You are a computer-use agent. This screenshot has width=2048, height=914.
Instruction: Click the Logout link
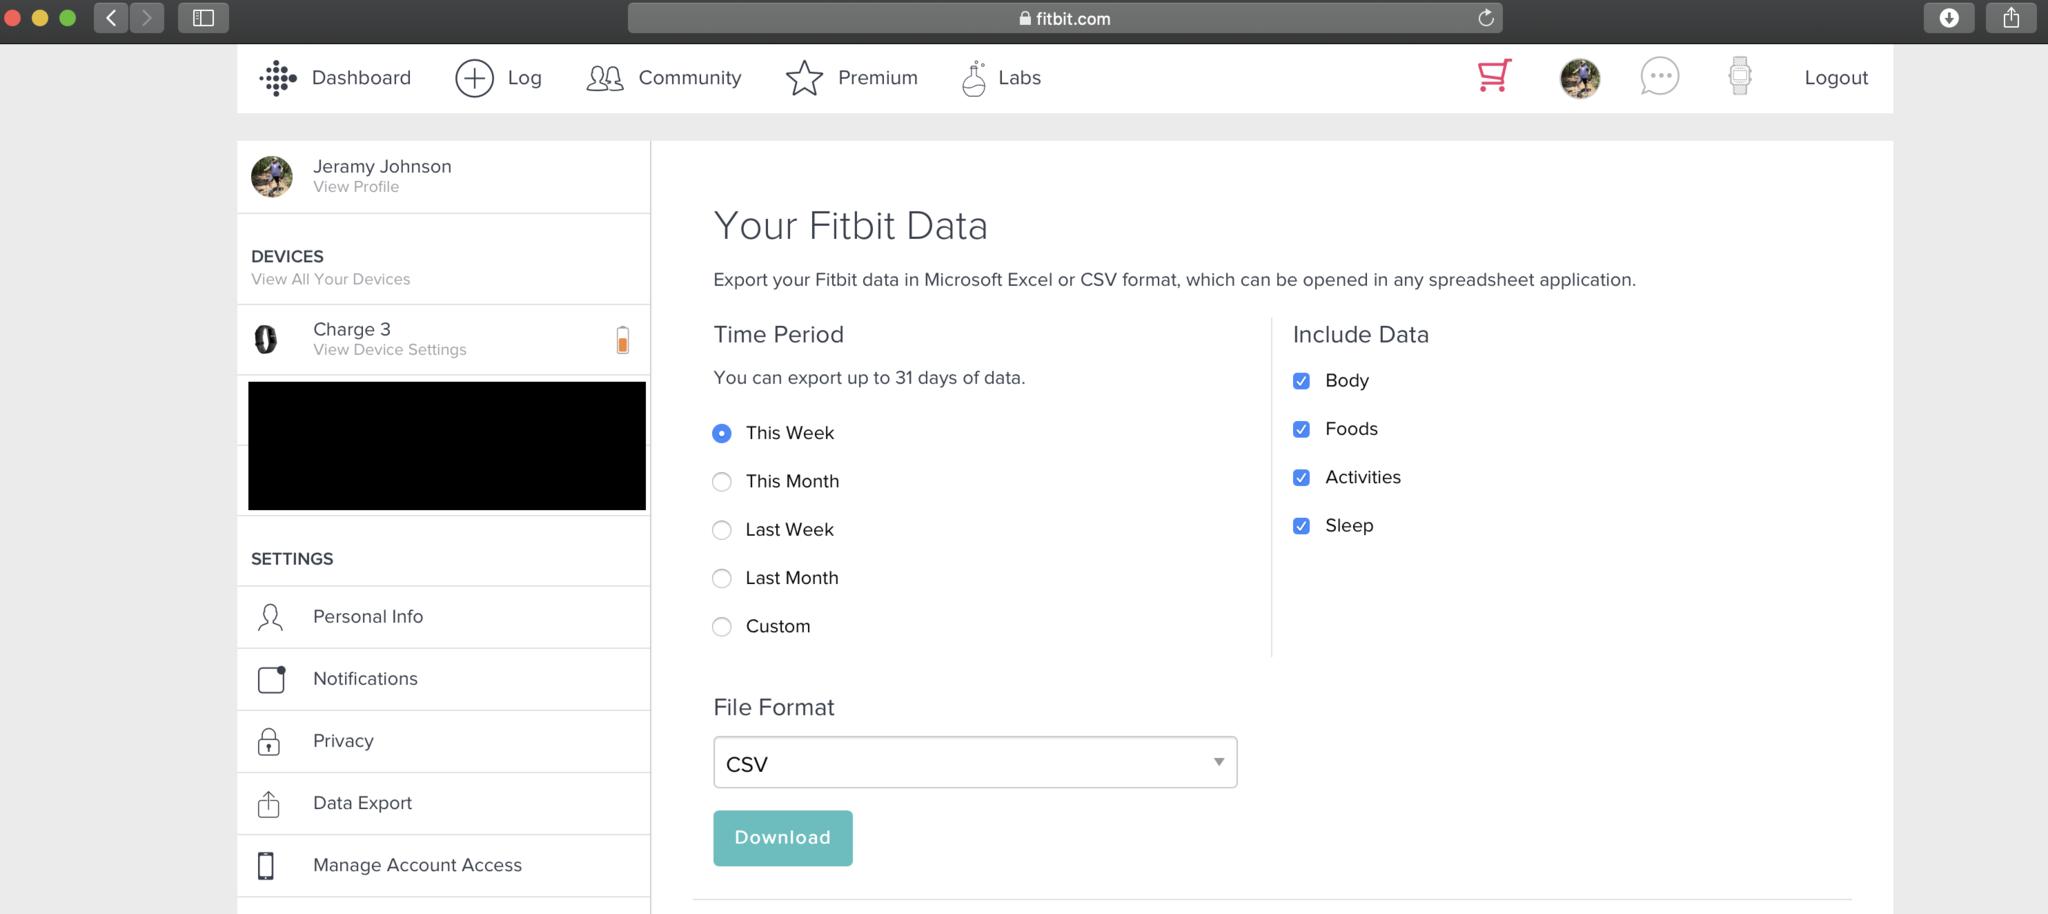pyautogui.click(x=1836, y=78)
